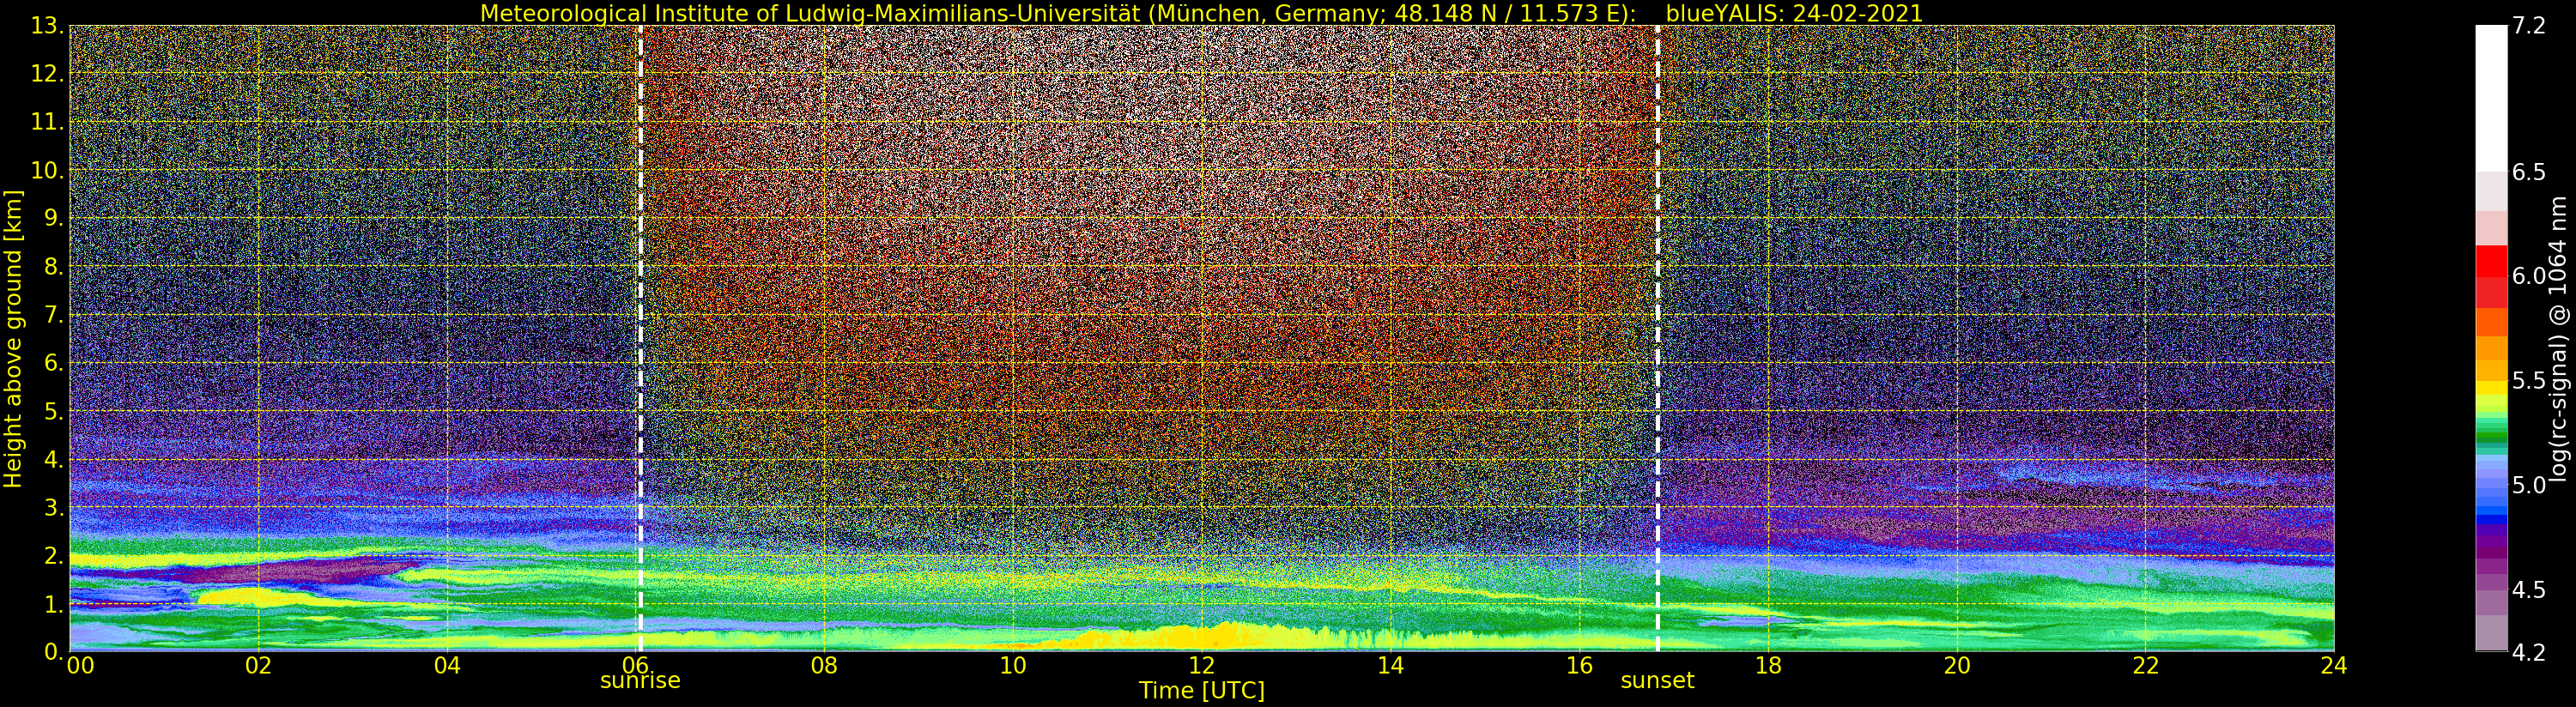Pick the bright red band on the colorbar
The image size is (2576, 707).
tap(2491, 260)
